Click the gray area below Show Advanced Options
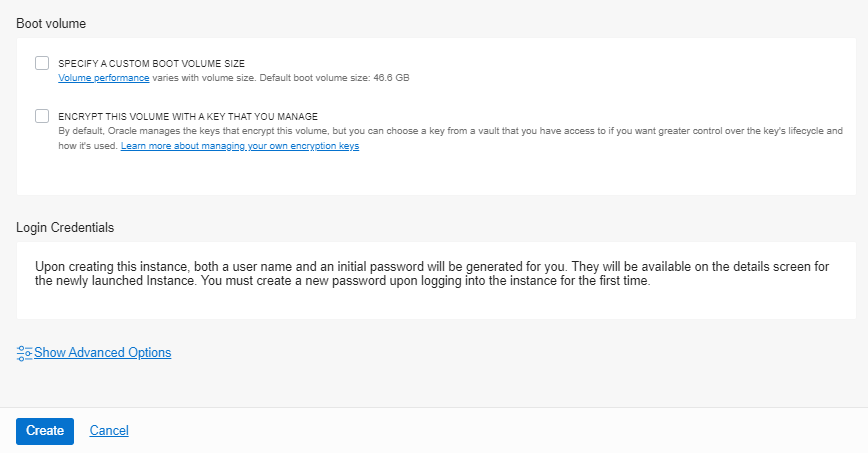868x453 pixels. pos(400,385)
